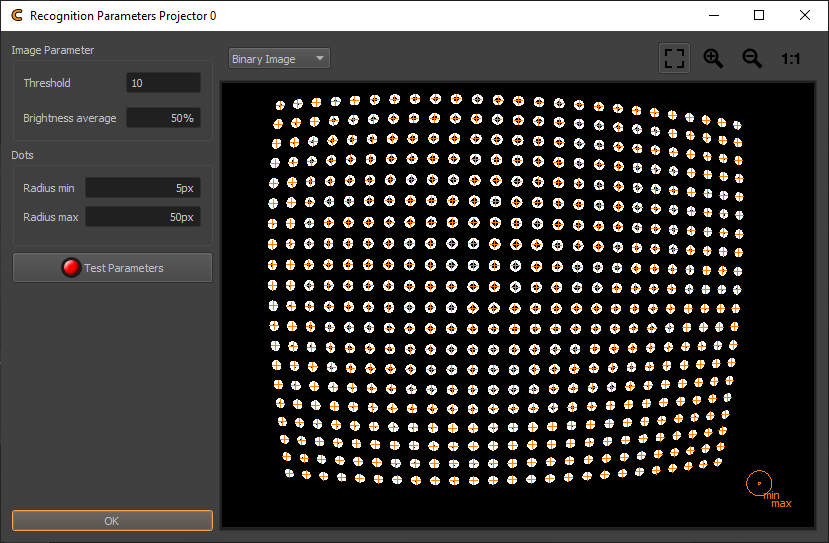Set preview to 1:1 scale
The height and width of the screenshot is (543, 829).
tap(790, 59)
